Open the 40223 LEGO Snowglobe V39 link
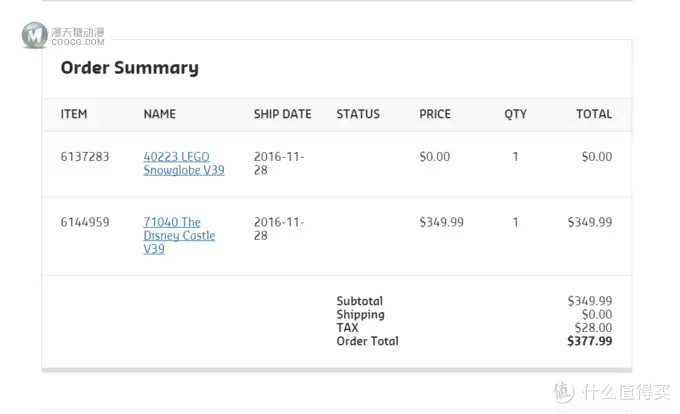Image resolution: width=680 pixels, height=414 pixels. pos(184,163)
